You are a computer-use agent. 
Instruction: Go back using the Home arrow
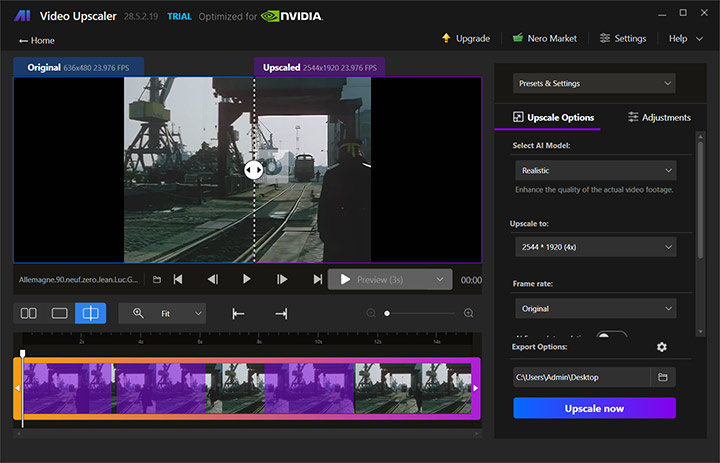point(36,41)
